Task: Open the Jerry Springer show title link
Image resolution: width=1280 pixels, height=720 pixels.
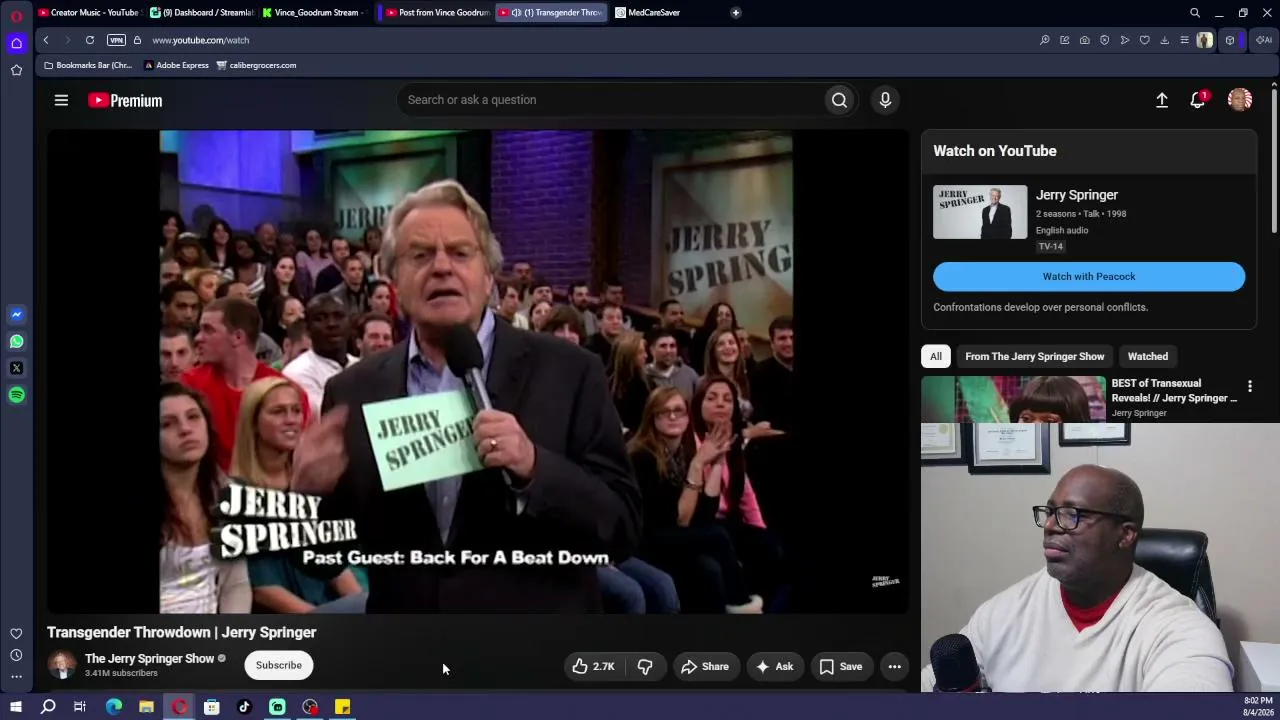Action: [1077, 195]
